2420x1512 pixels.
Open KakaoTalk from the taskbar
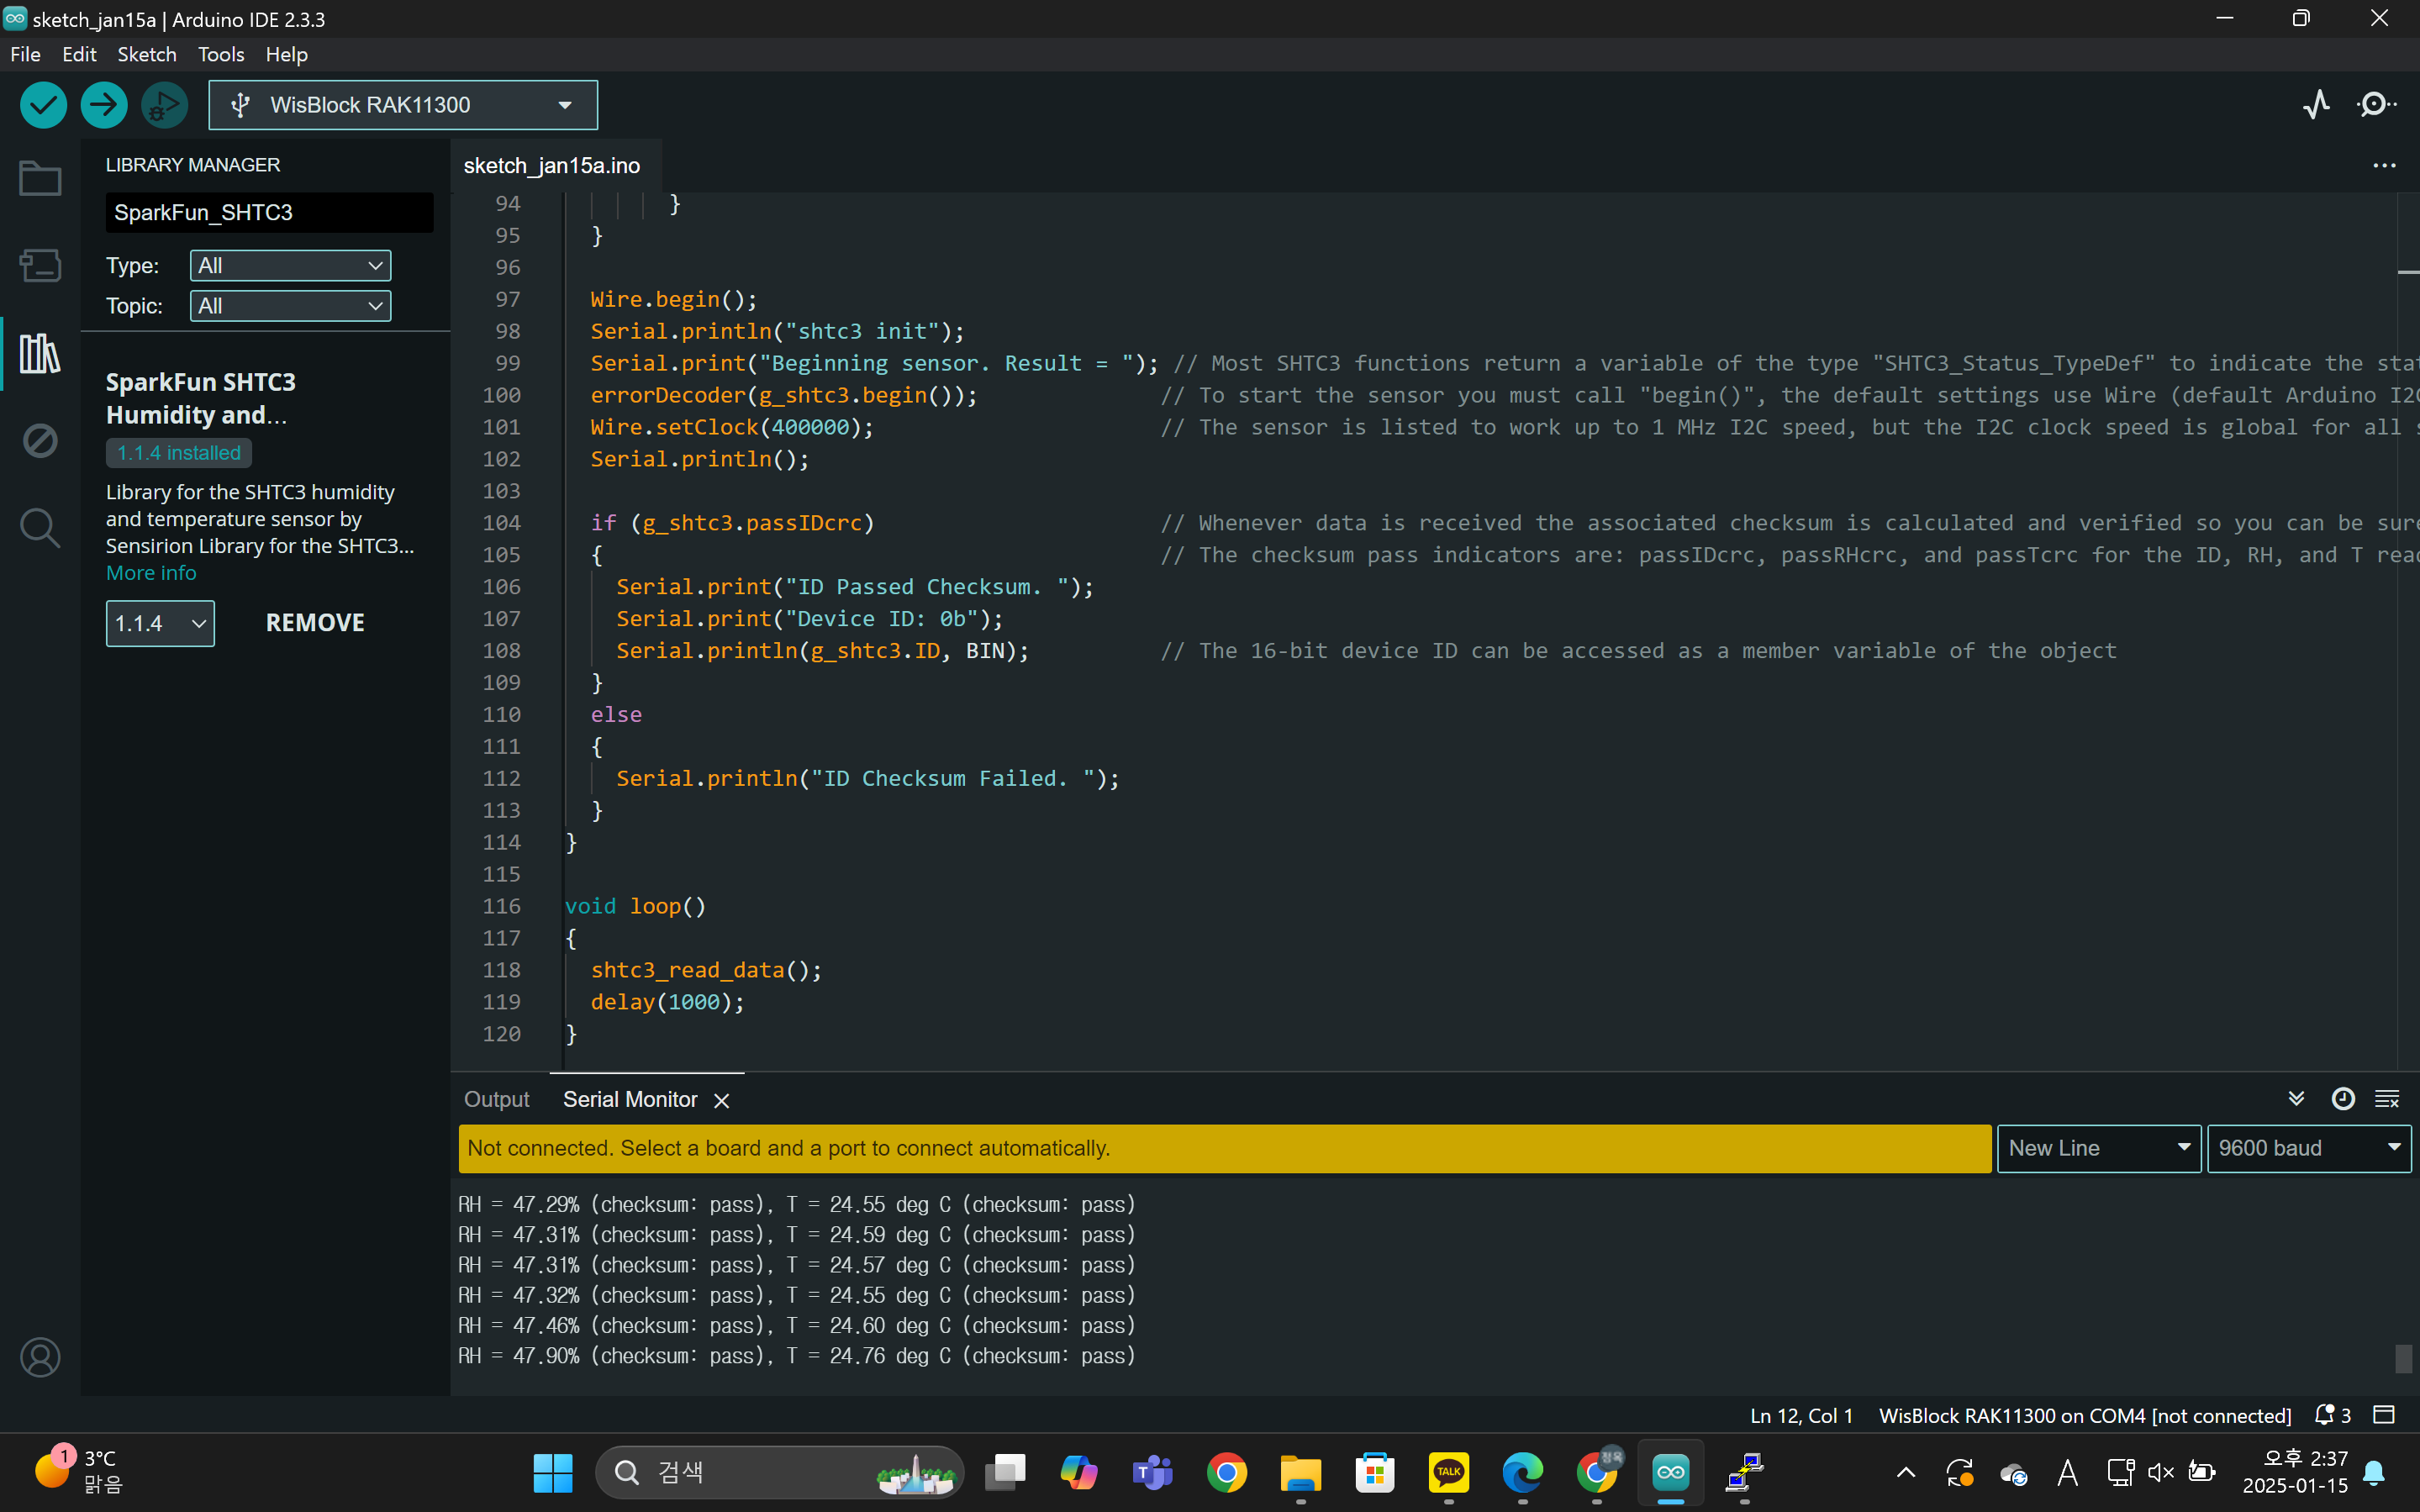(1448, 1472)
